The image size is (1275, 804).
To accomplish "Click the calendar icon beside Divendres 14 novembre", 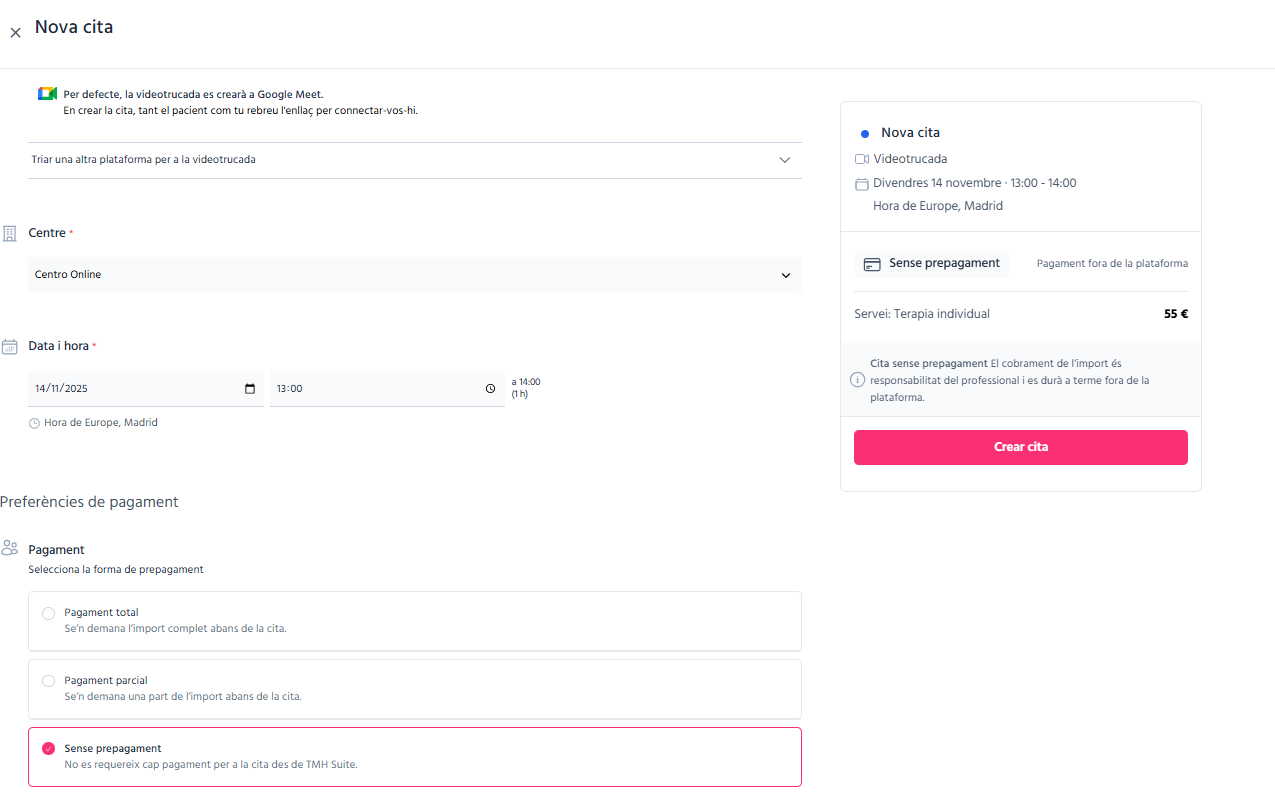I will (862, 184).
